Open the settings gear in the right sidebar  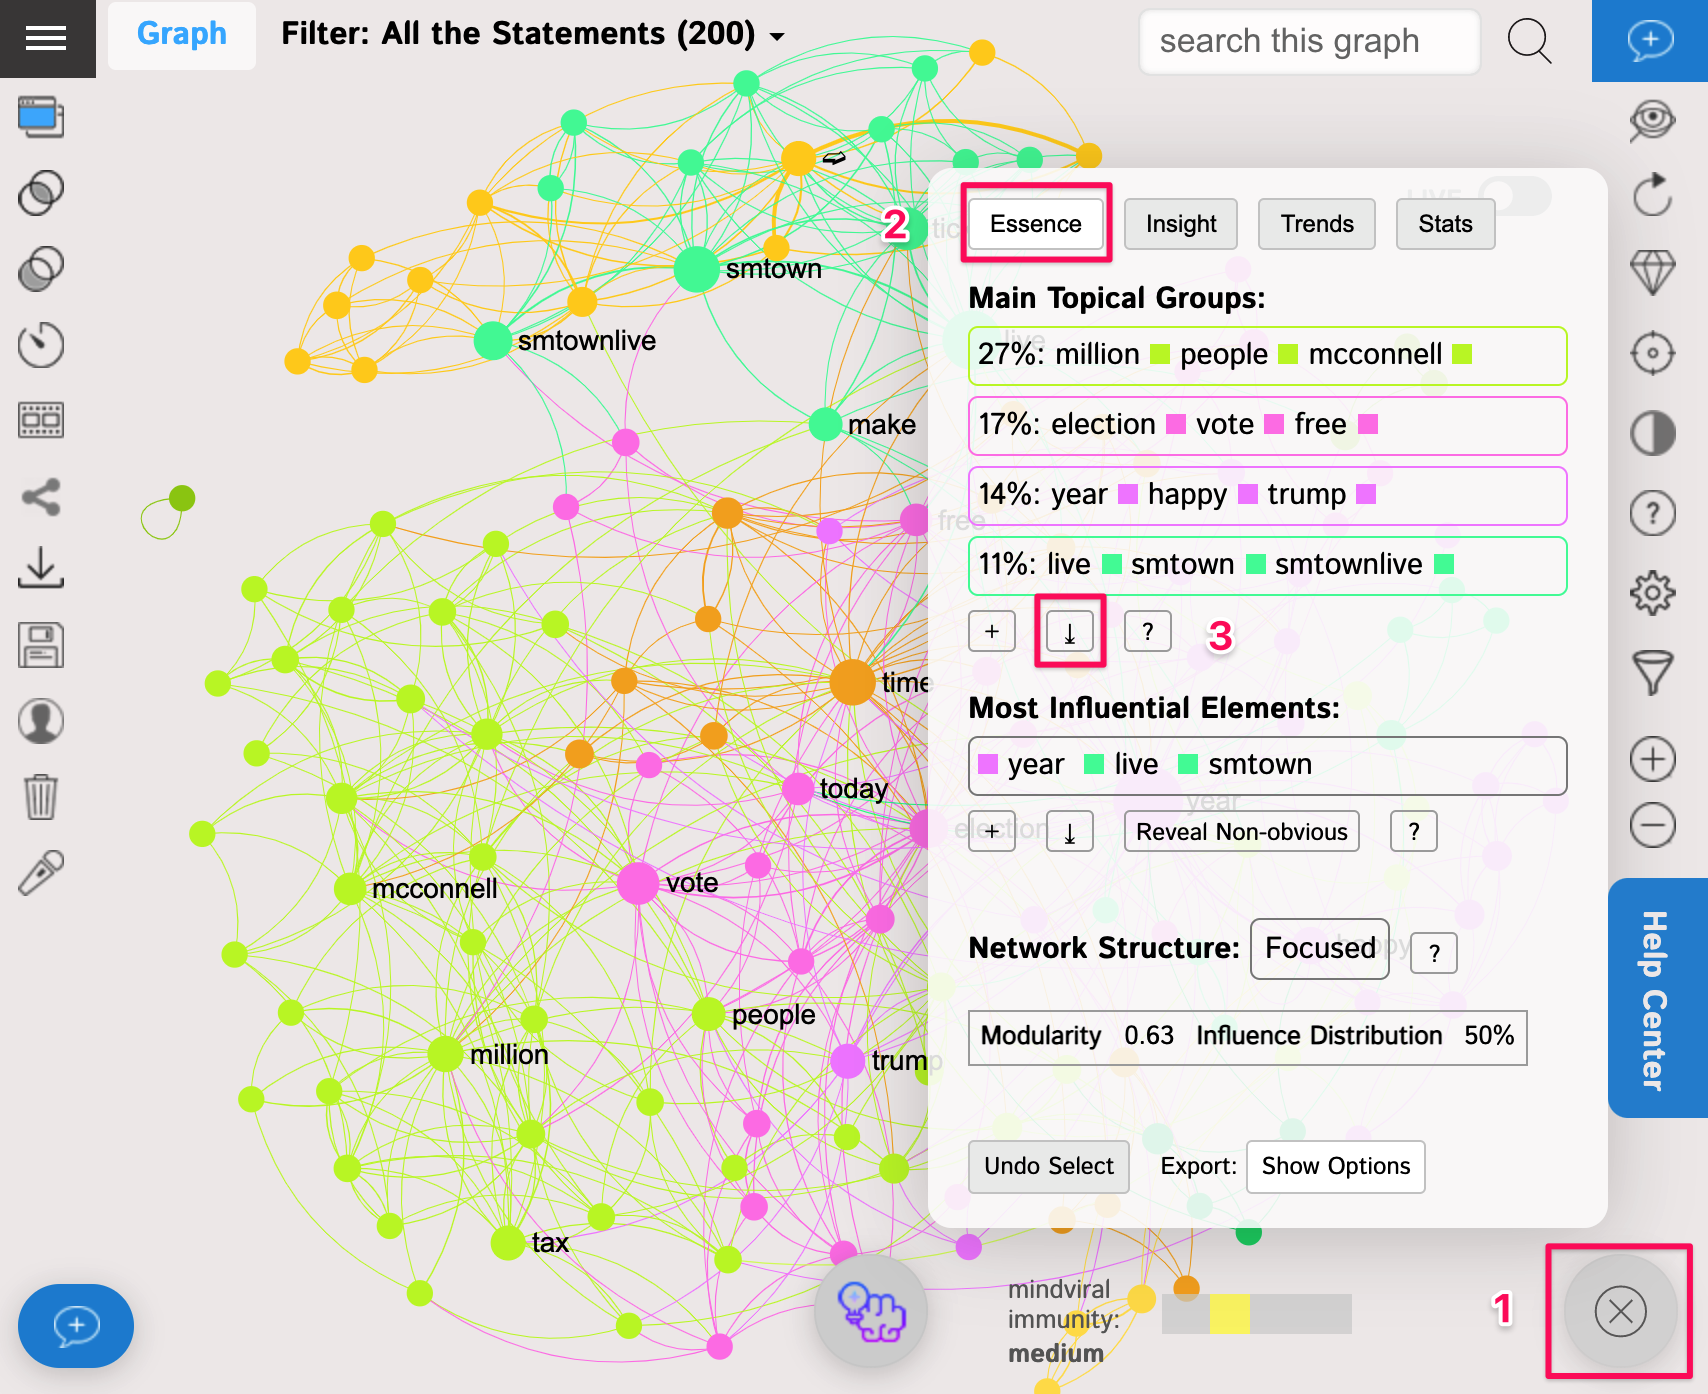pyautogui.click(x=1652, y=591)
